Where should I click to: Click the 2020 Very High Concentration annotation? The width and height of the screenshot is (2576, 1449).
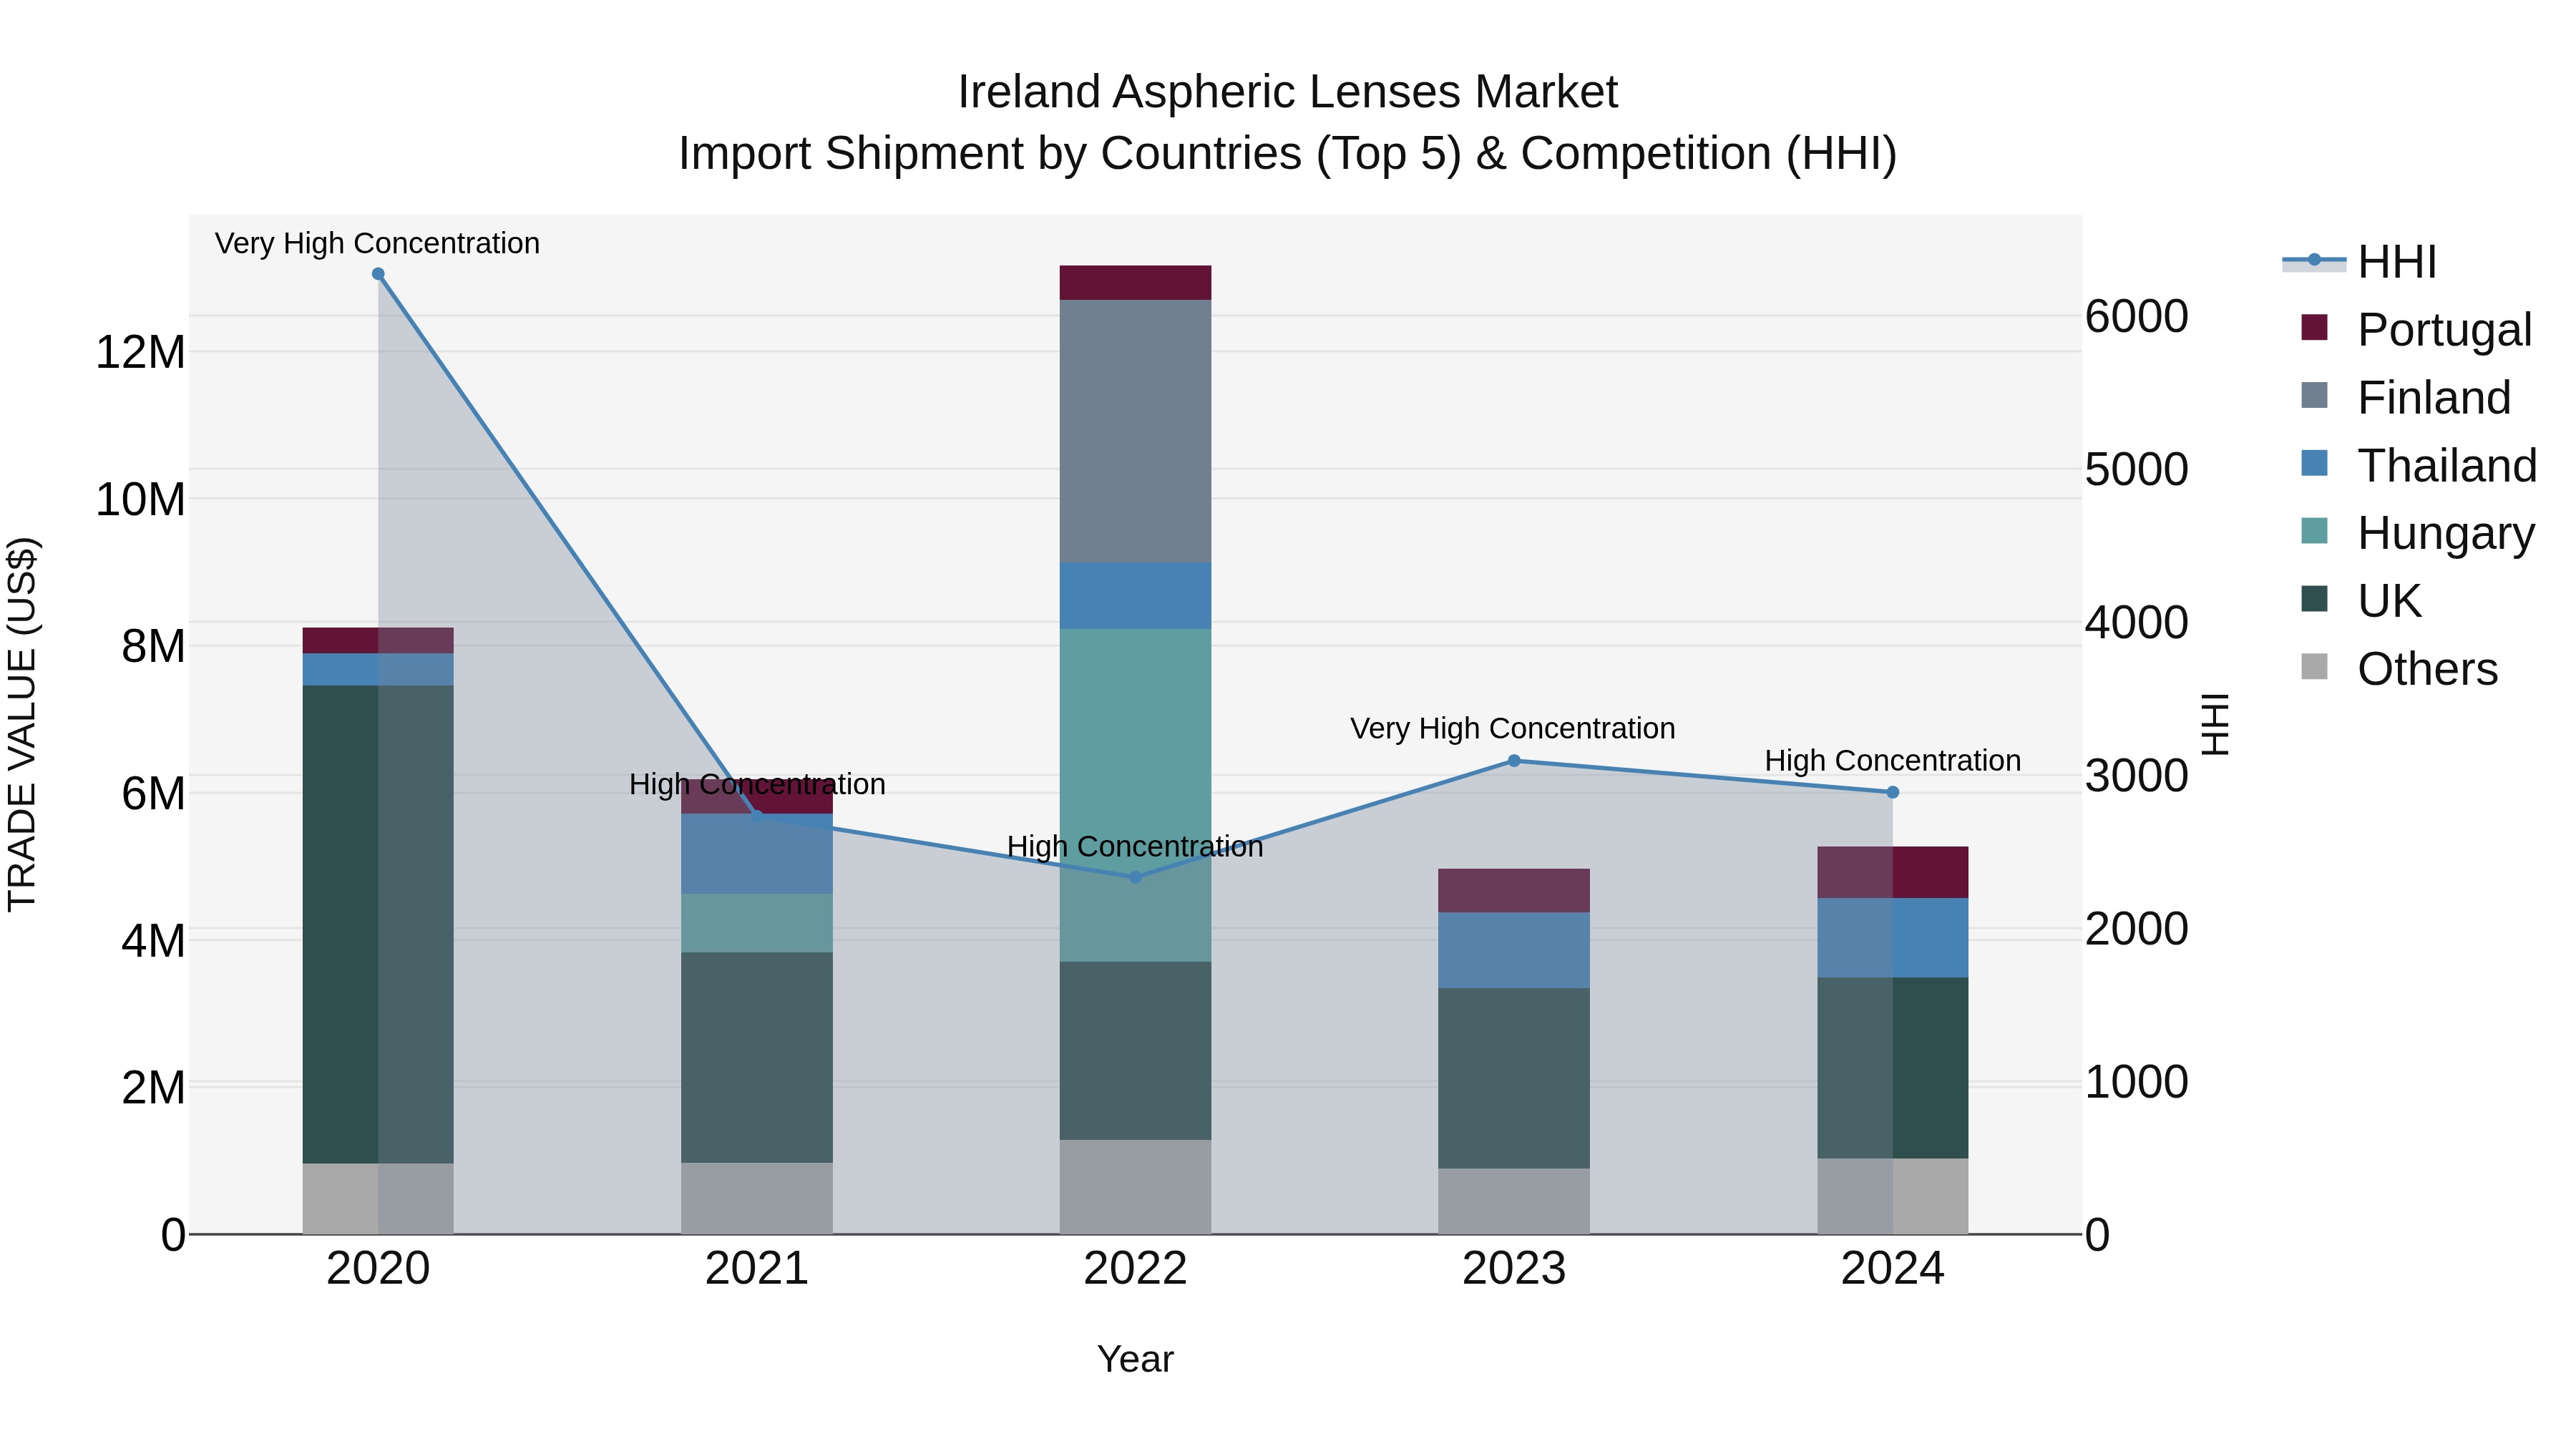pyautogui.click(x=377, y=243)
